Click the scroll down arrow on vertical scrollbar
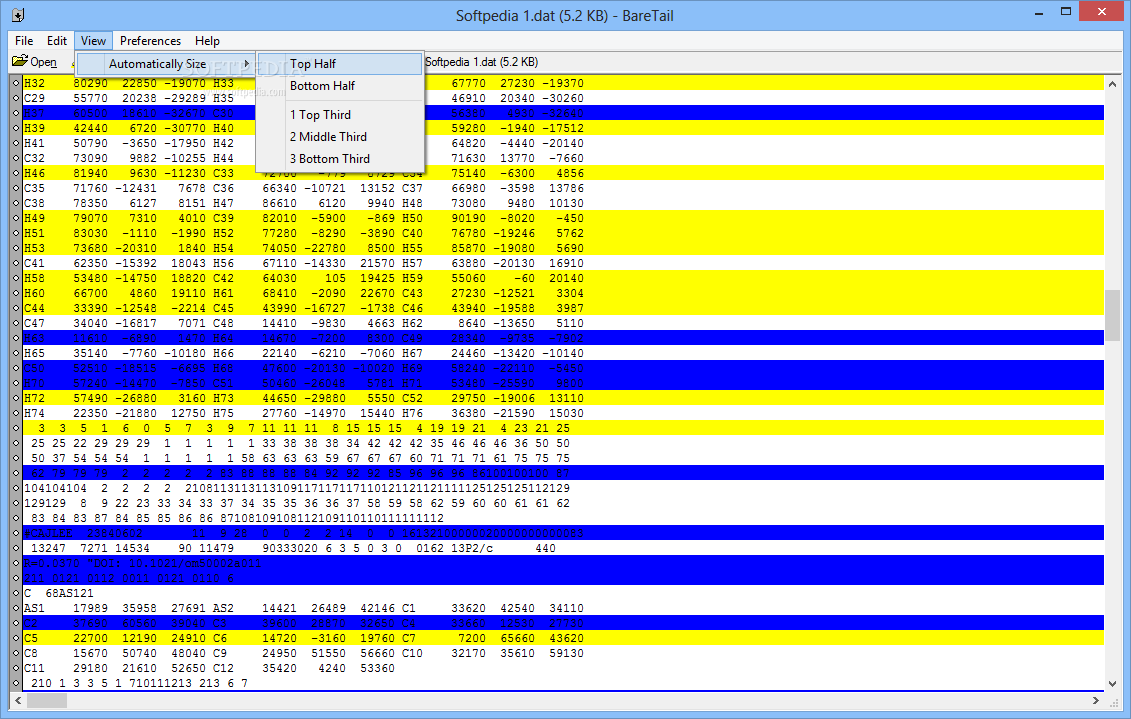The width and height of the screenshot is (1131, 719). tap(1112, 683)
